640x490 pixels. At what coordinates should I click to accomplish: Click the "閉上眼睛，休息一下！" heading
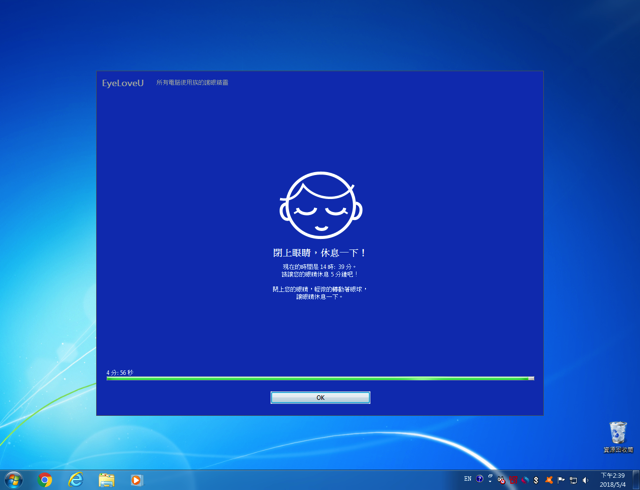pyautogui.click(x=320, y=253)
